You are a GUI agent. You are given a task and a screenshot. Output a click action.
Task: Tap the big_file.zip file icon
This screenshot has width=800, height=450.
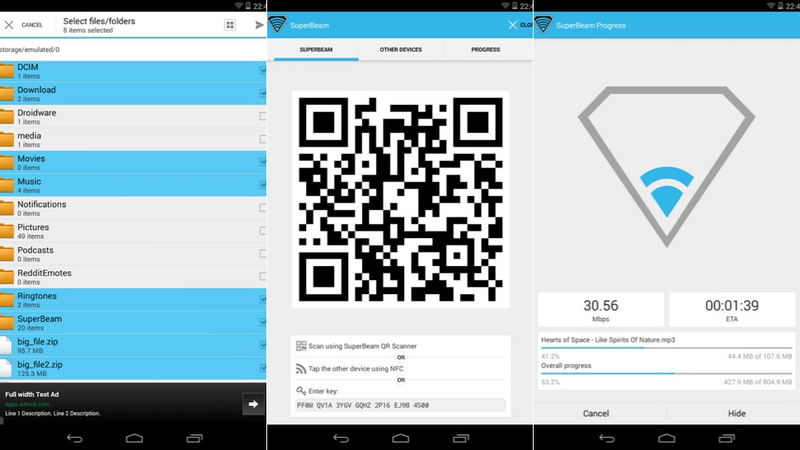[6, 345]
